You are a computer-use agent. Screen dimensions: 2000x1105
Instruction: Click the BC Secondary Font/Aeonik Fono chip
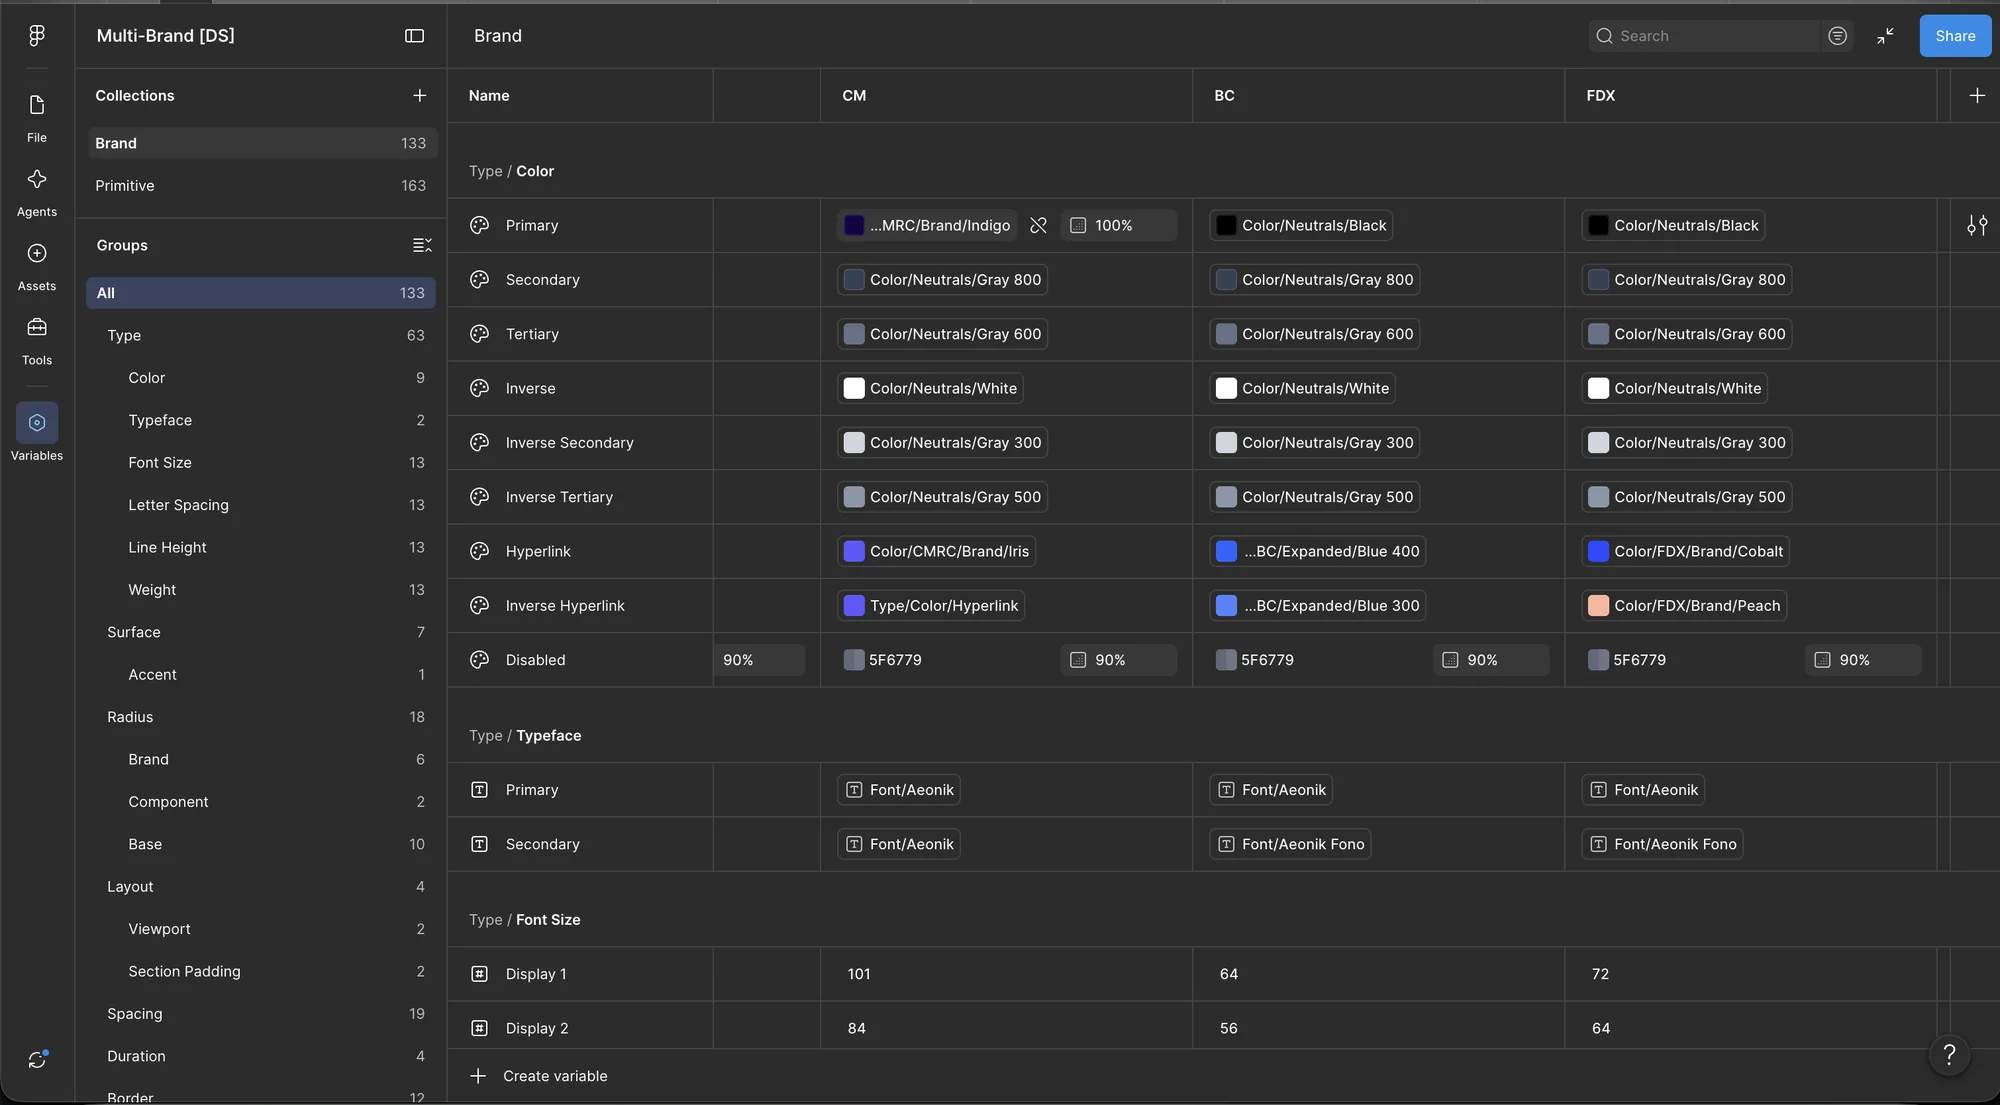click(1290, 844)
